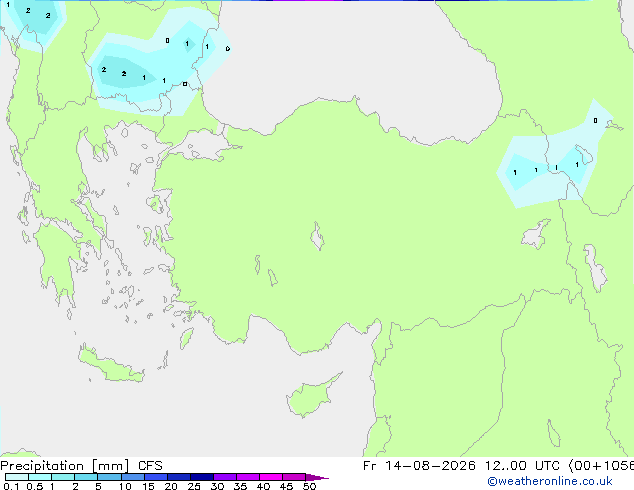Open the weatheronline.co.uk copyright link
634x490 pixels.
tap(549, 481)
